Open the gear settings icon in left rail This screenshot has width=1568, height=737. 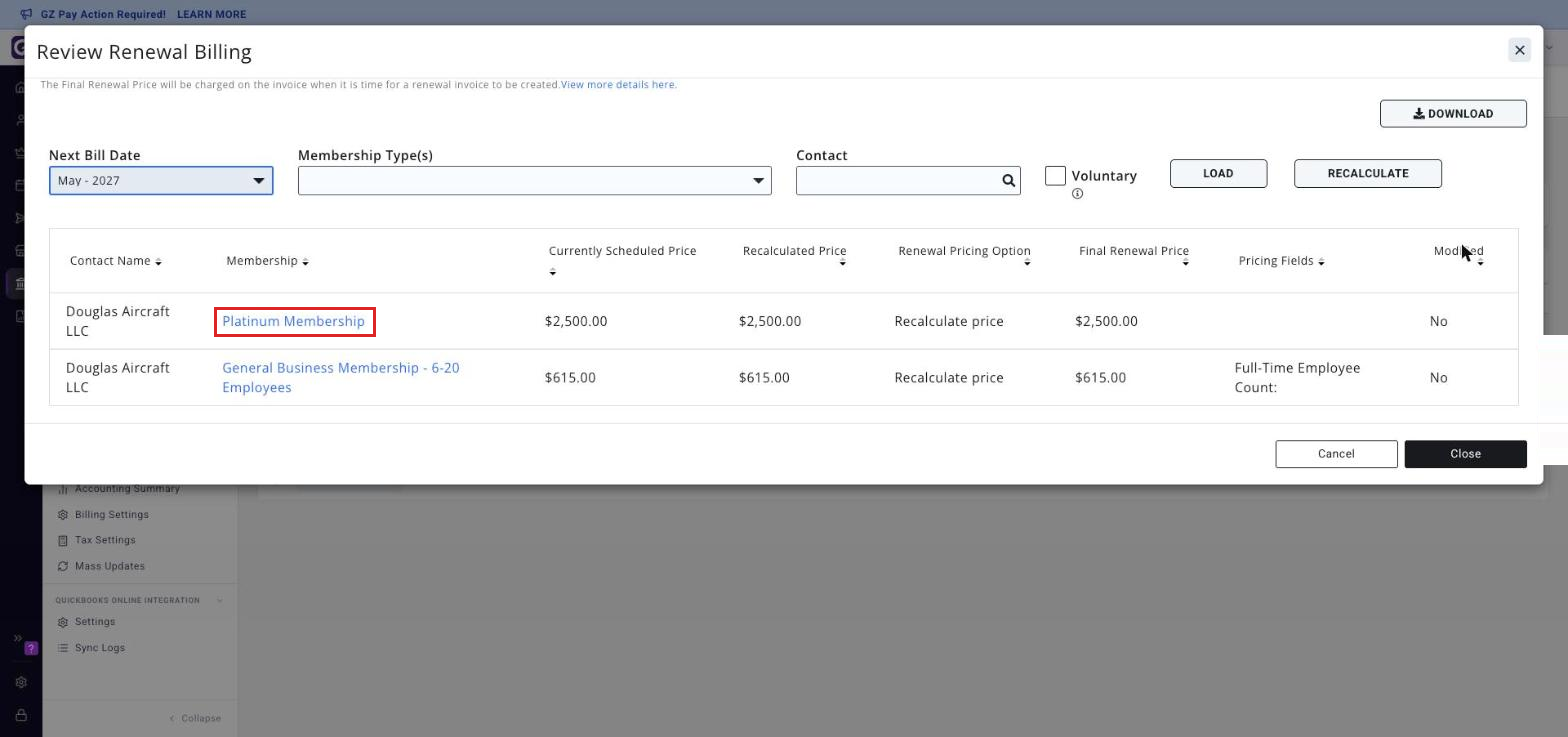tap(21, 683)
